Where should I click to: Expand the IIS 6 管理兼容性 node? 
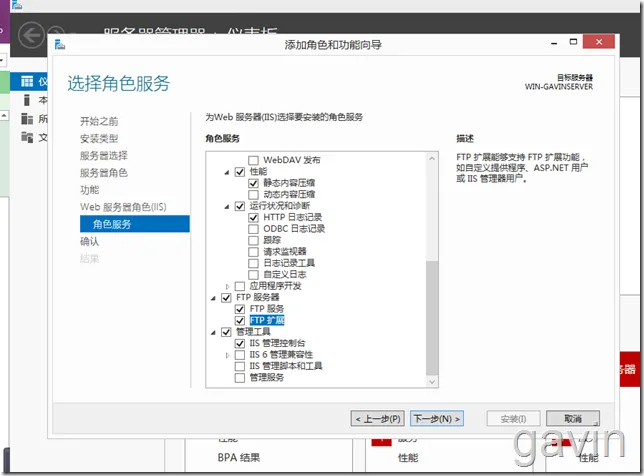click(x=227, y=355)
